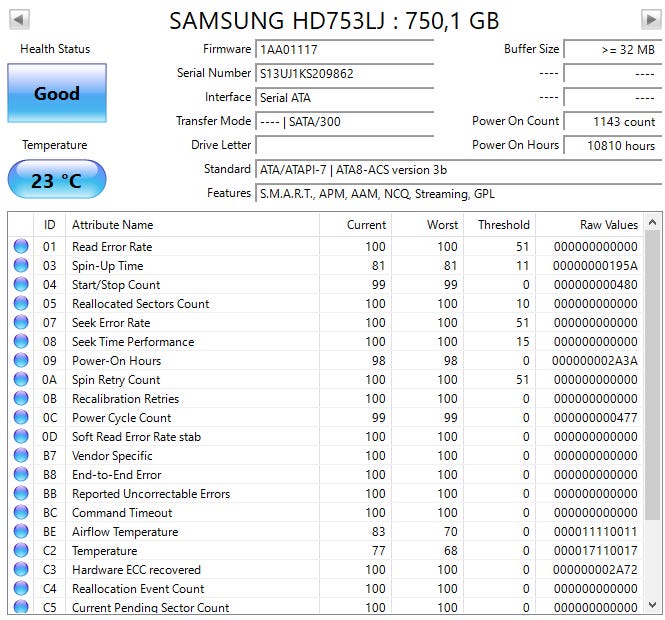Viewport: 665px width, 620px height.
Task: Select Hardware ECC recovered attribute name
Action: click(136, 570)
